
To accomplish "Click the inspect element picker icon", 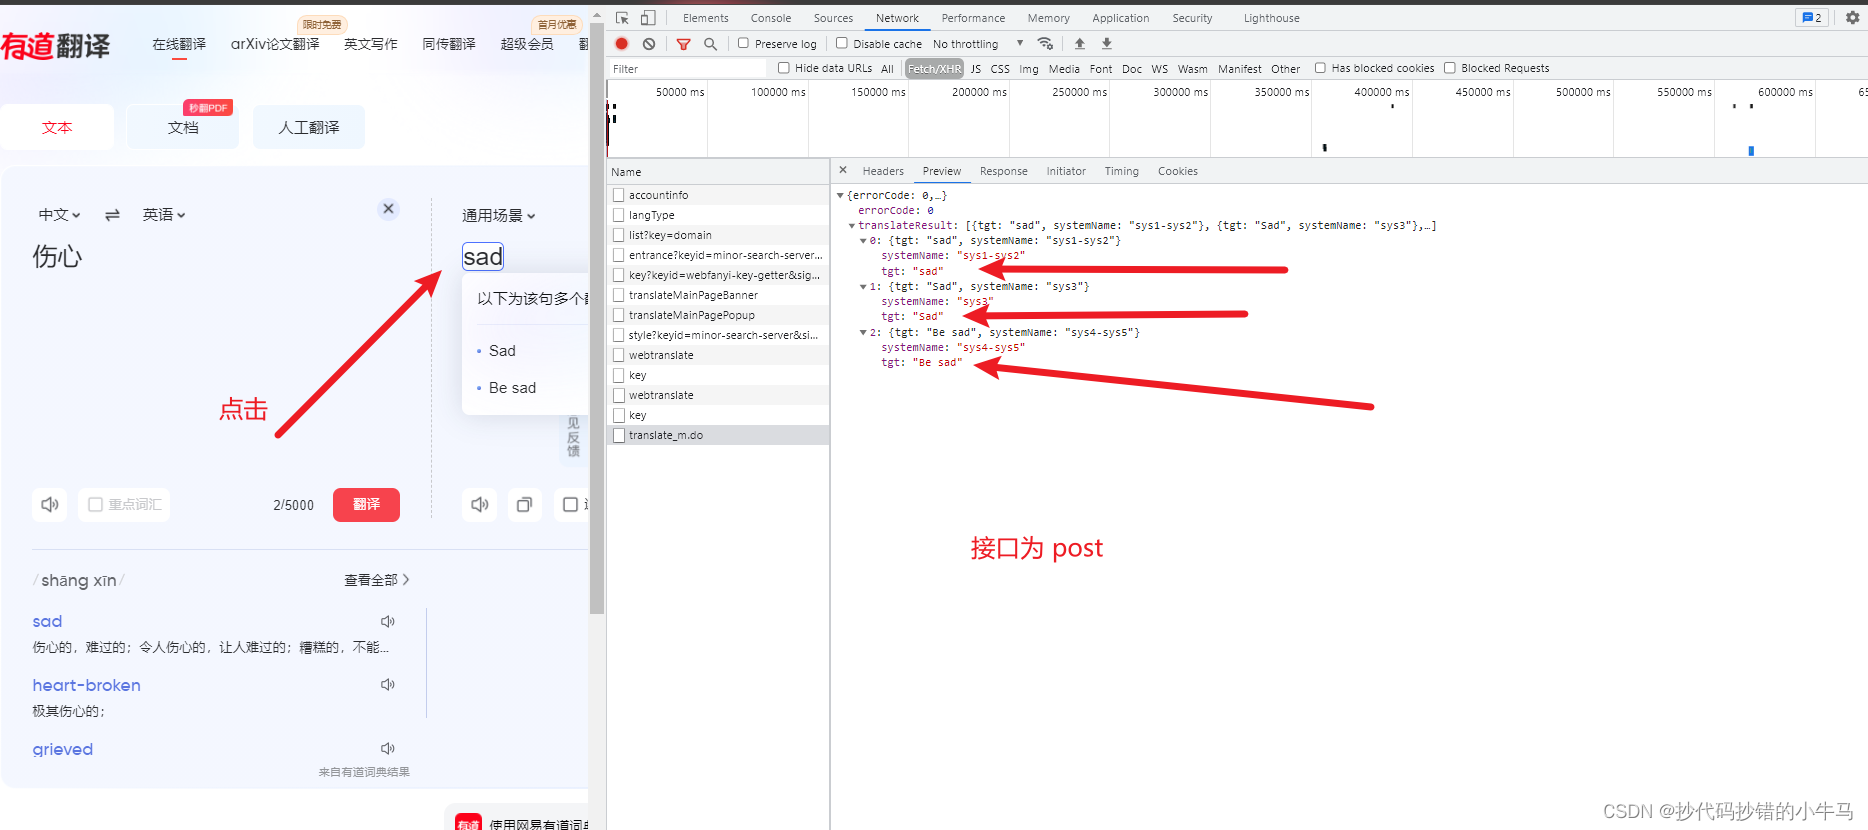I will 622,18.
